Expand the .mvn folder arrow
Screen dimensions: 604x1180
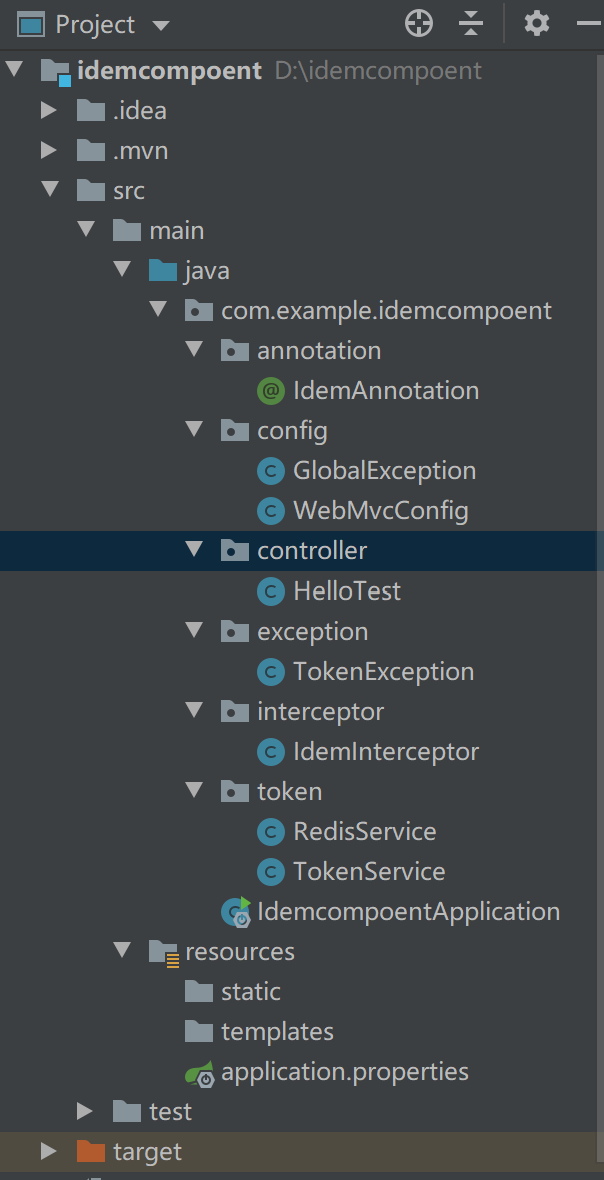[48, 151]
